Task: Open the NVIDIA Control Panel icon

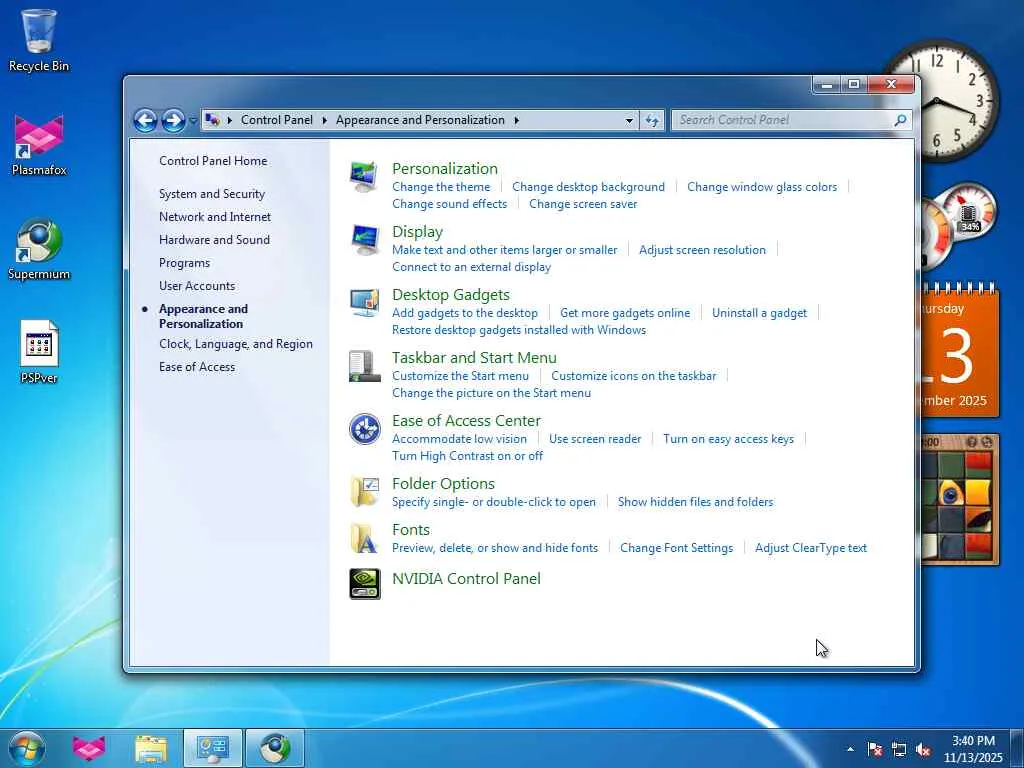Action: [364, 584]
